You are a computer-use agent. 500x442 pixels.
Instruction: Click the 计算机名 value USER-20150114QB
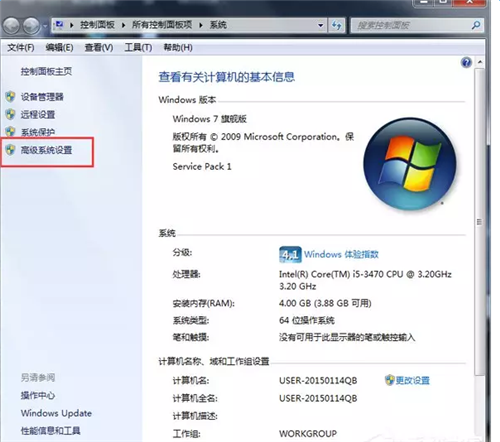318,381
